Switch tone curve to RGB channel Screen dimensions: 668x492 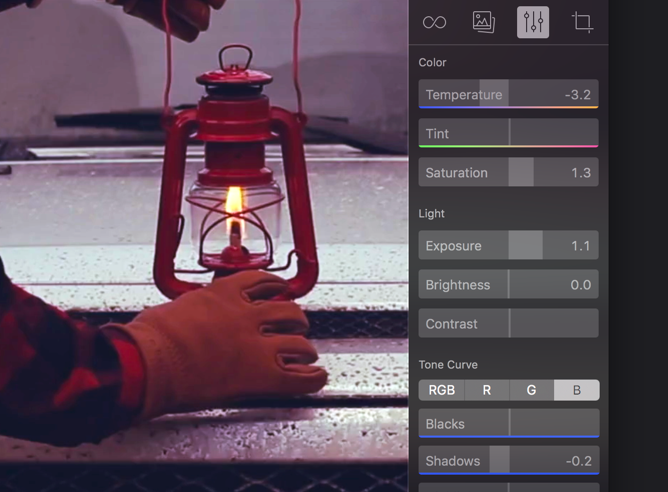tap(441, 390)
